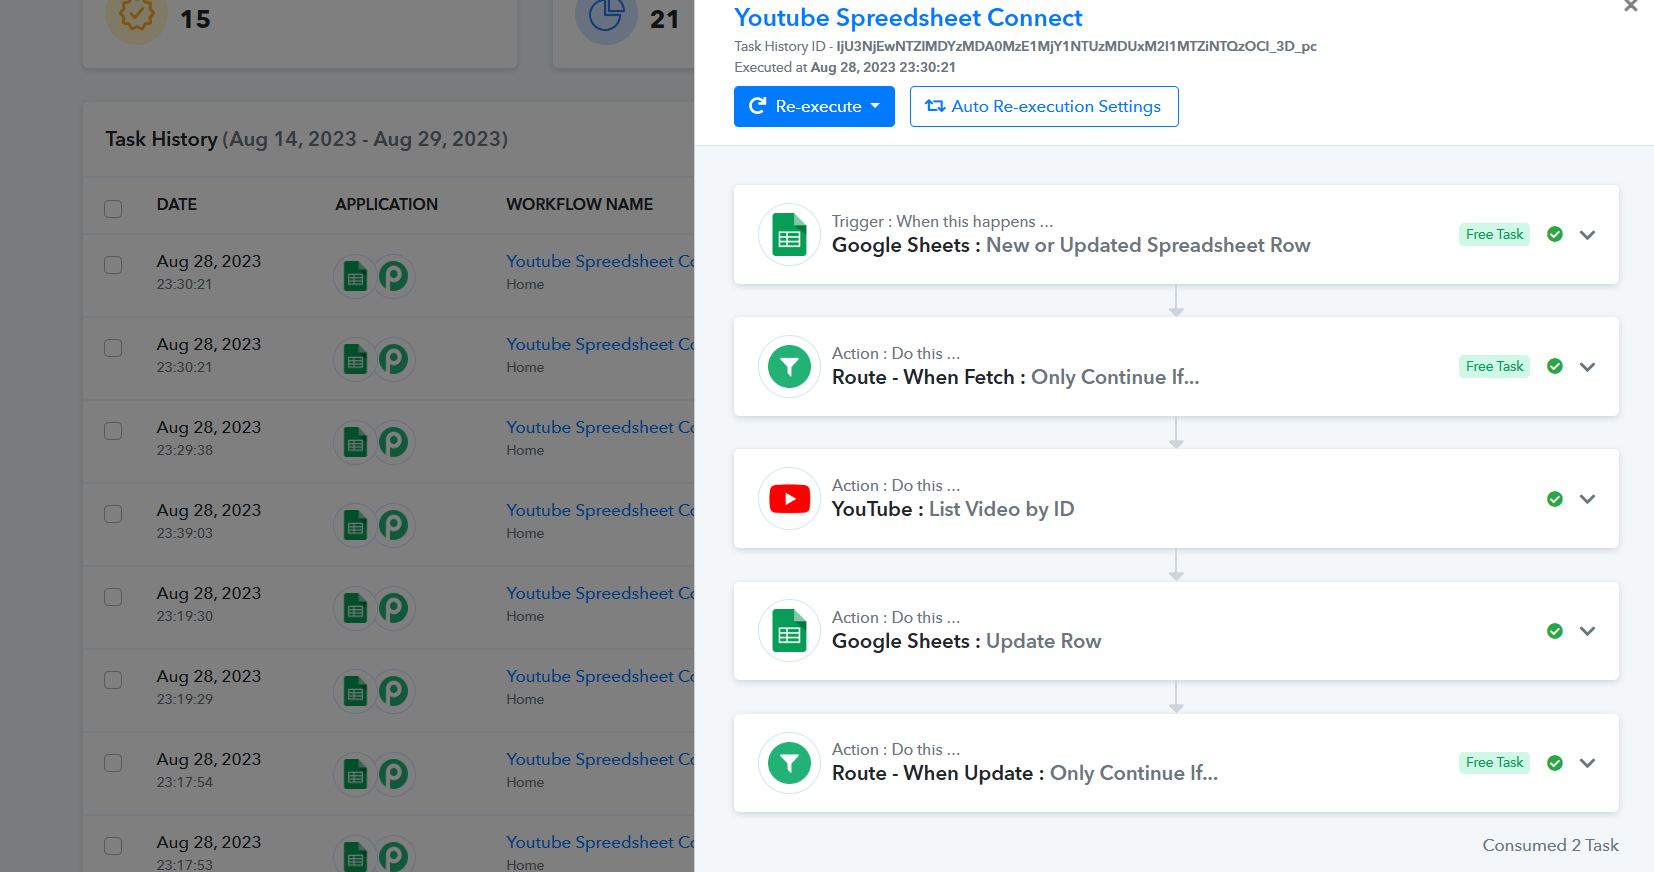Click the 'List Video by ID' step title
The height and width of the screenshot is (872, 1654).
(1001, 509)
